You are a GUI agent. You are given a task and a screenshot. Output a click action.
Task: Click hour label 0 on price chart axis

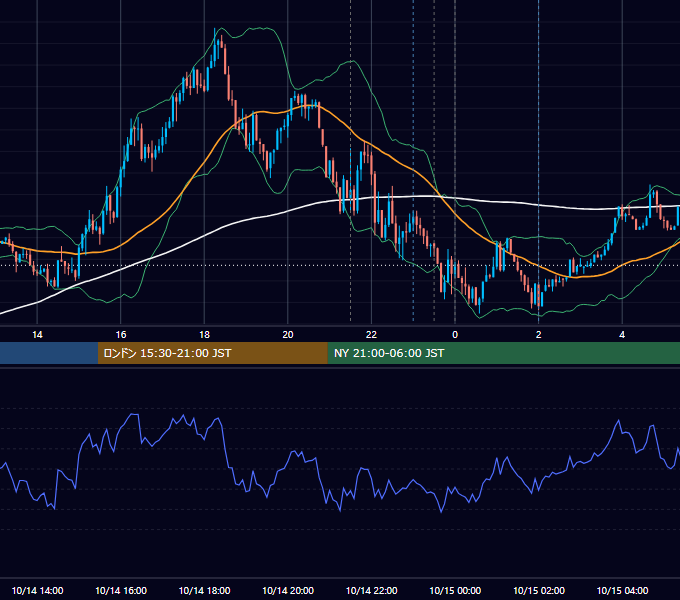click(455, 335)
